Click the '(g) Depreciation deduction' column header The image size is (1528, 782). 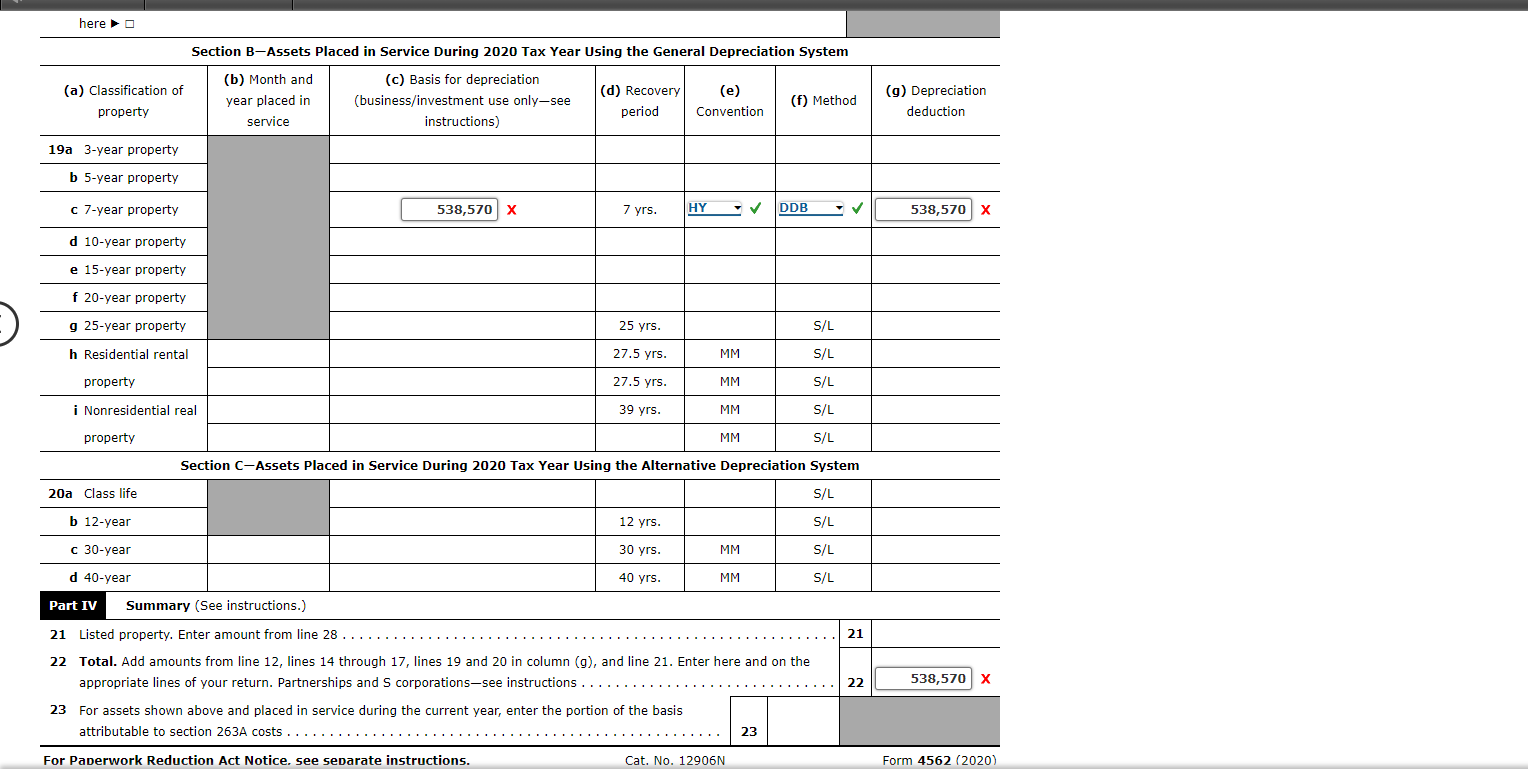click(936, 101)
